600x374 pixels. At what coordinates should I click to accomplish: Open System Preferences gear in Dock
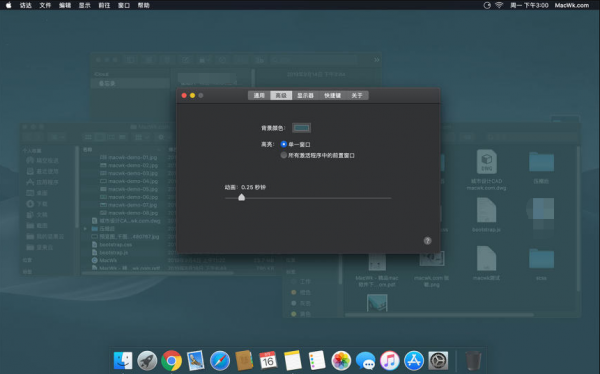[438, 361]
